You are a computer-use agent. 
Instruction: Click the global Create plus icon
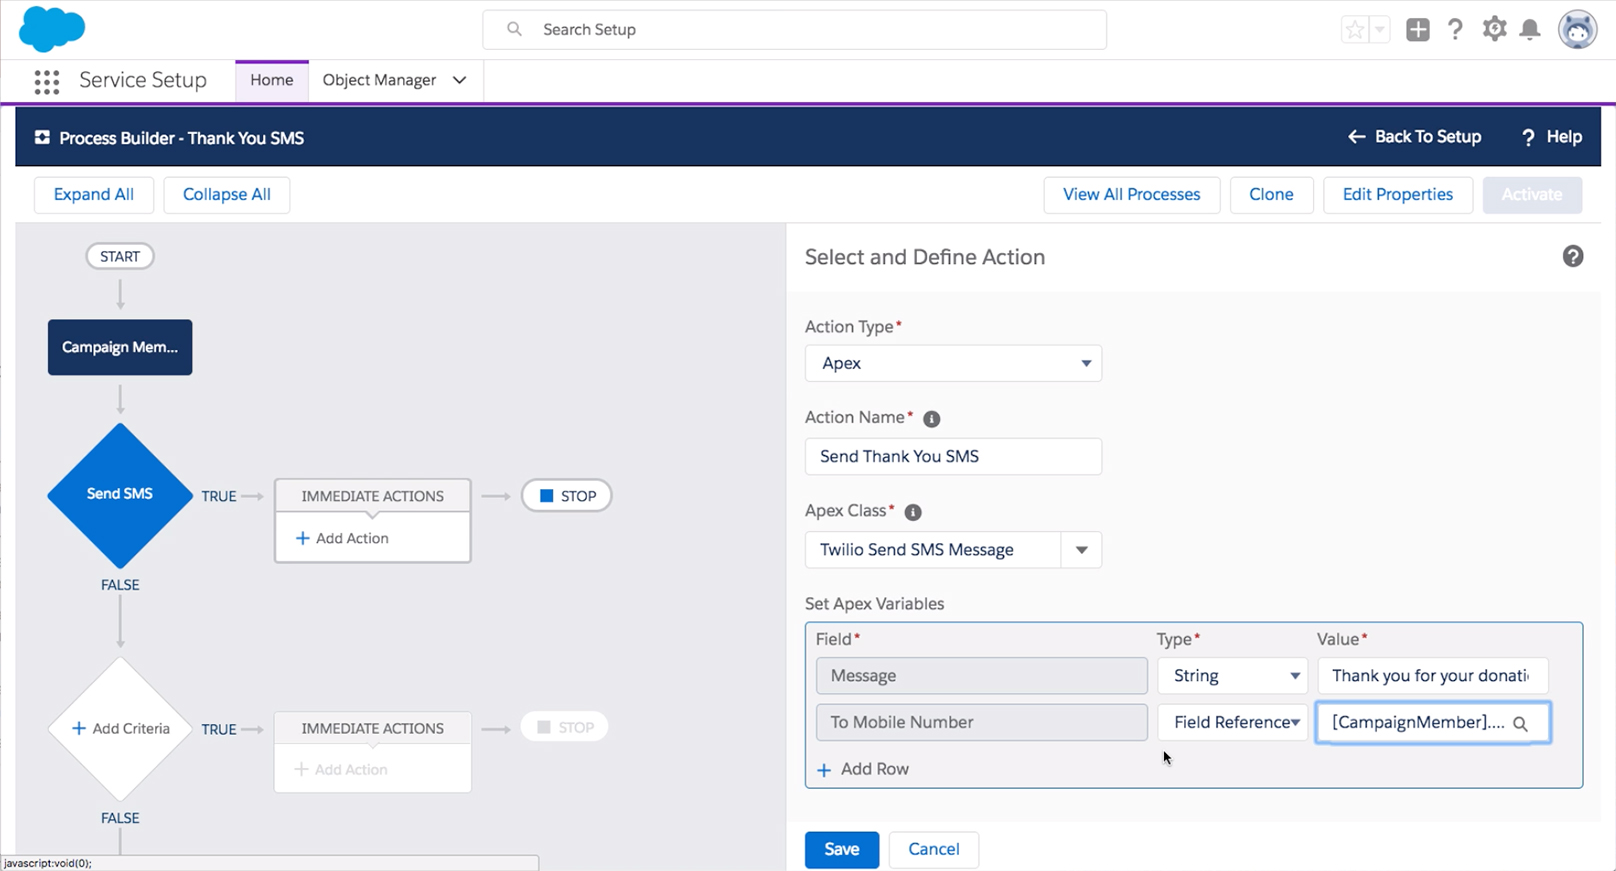(x=1417, y=30)
